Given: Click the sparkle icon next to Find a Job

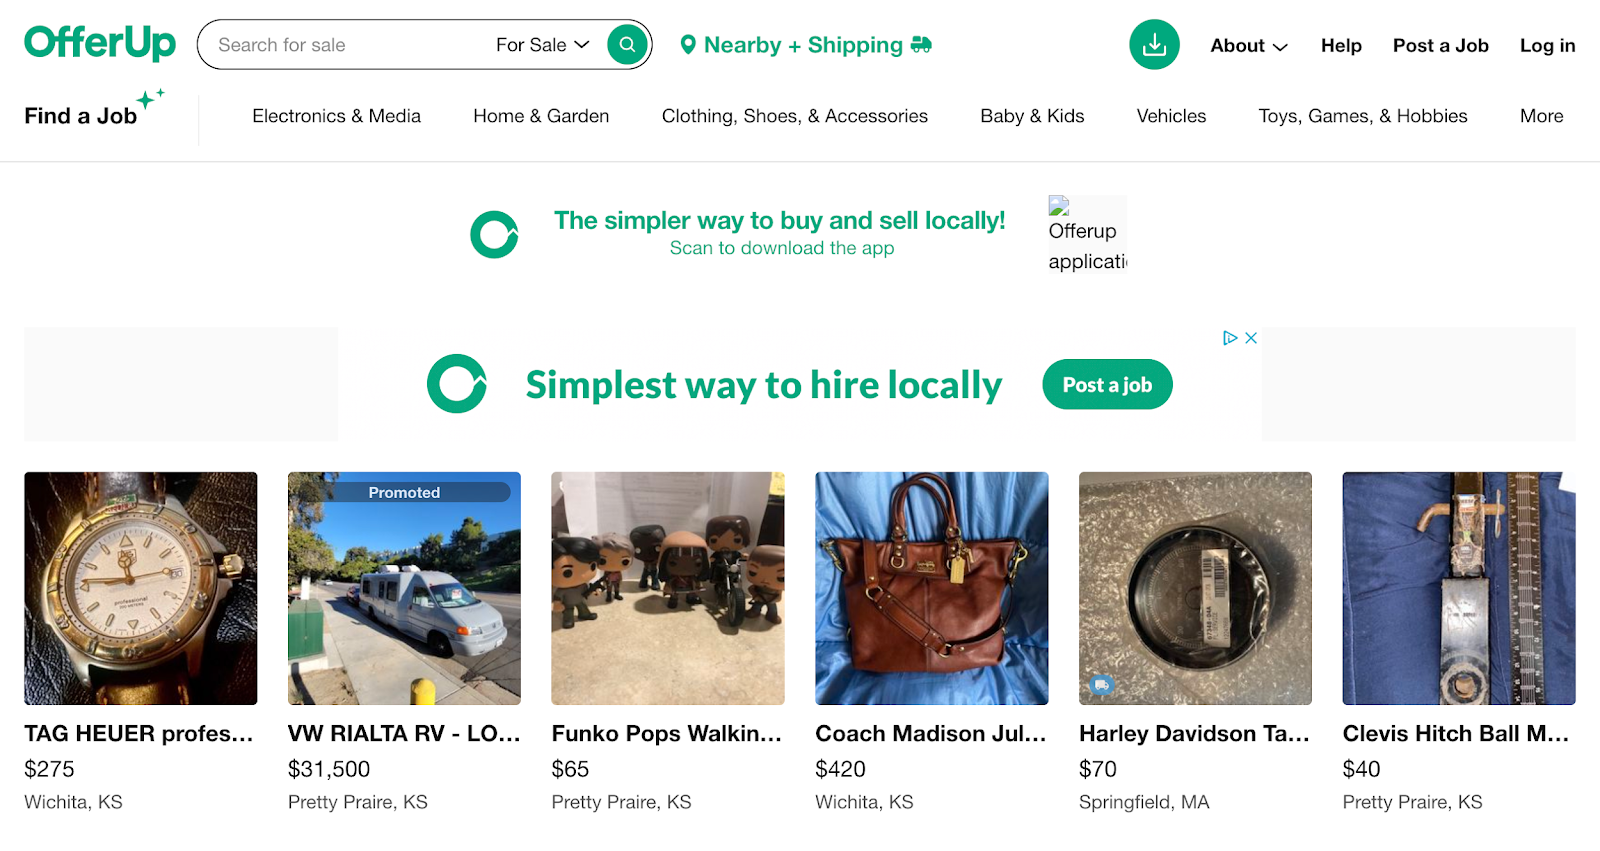Looking at the screenshot, I should (150, 100).
